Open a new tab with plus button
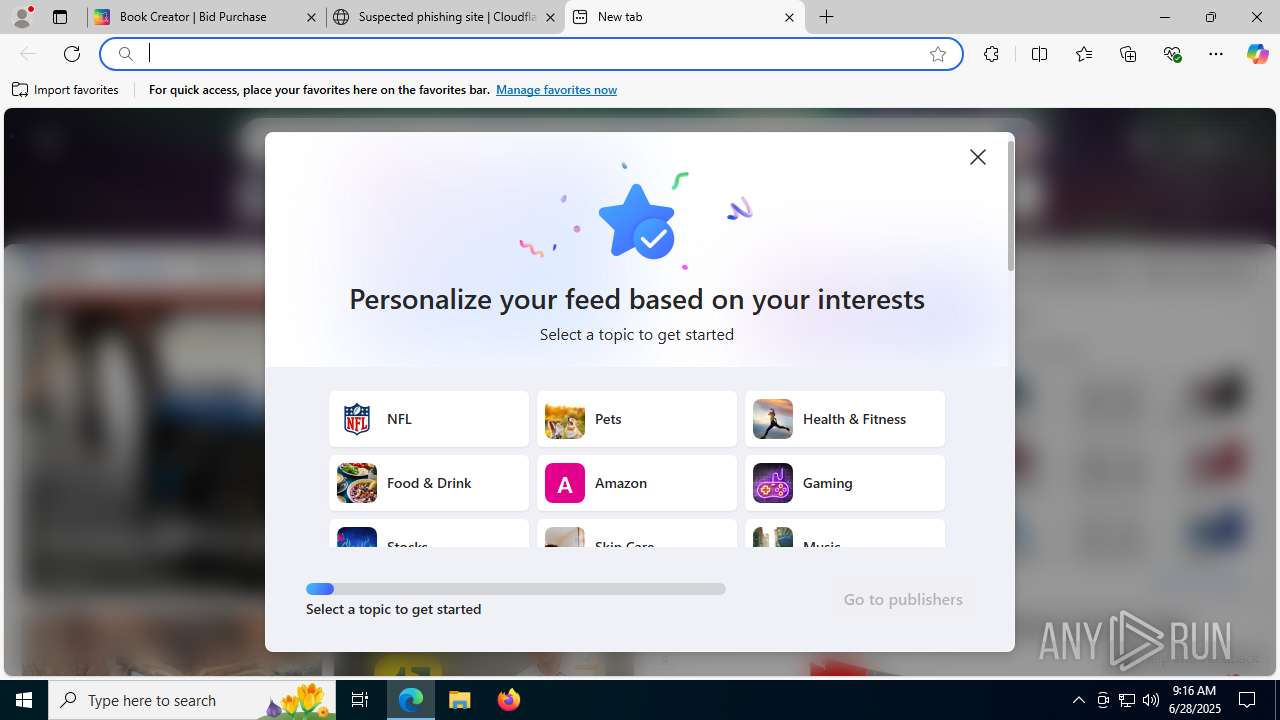 click(x=827, y=17)
